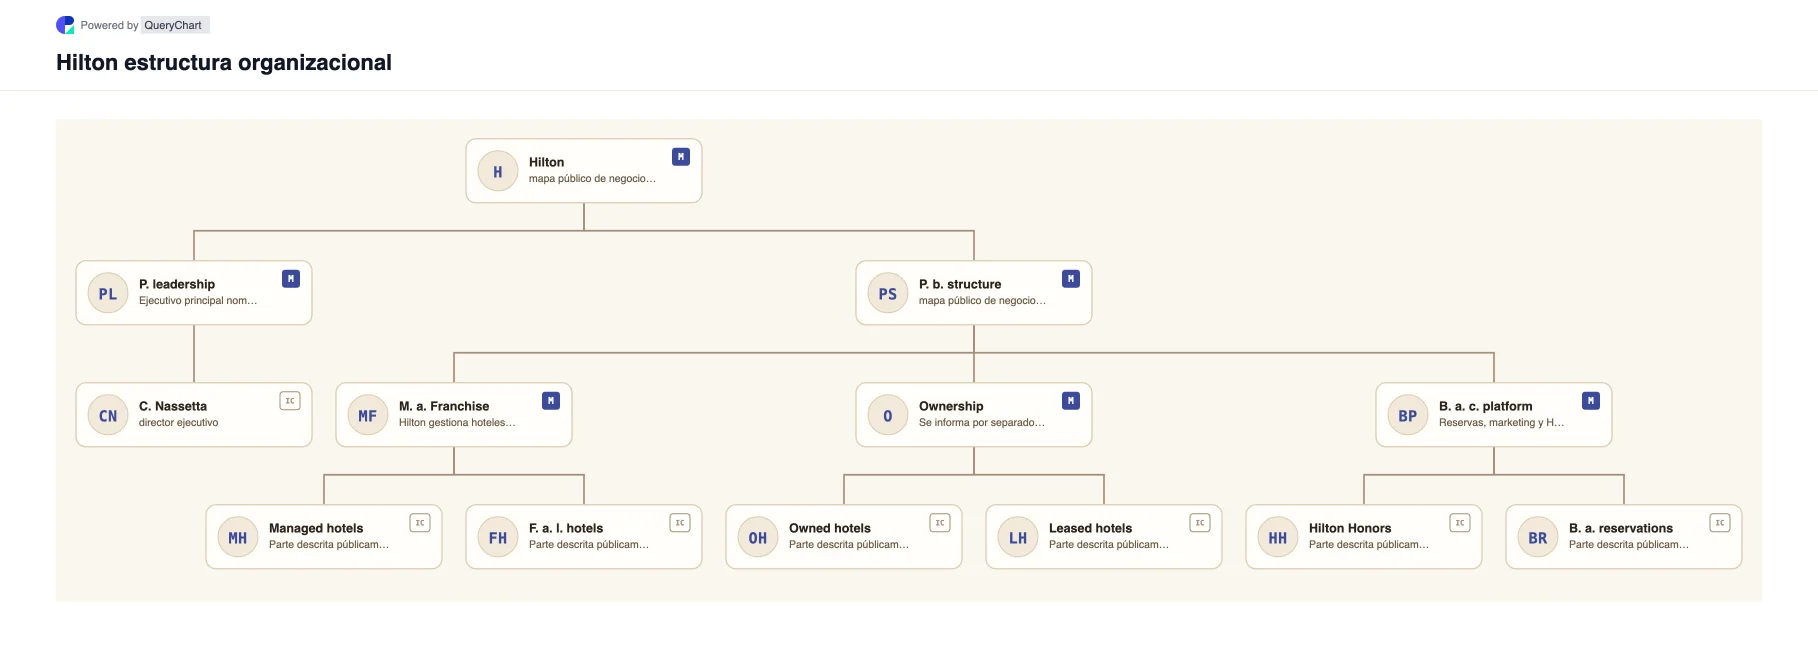Image resolution: width=1818 pixels, height=658 pixels.
Task: Click the 'Se informa por separado…' subtitle
Action: pos(982,423)
